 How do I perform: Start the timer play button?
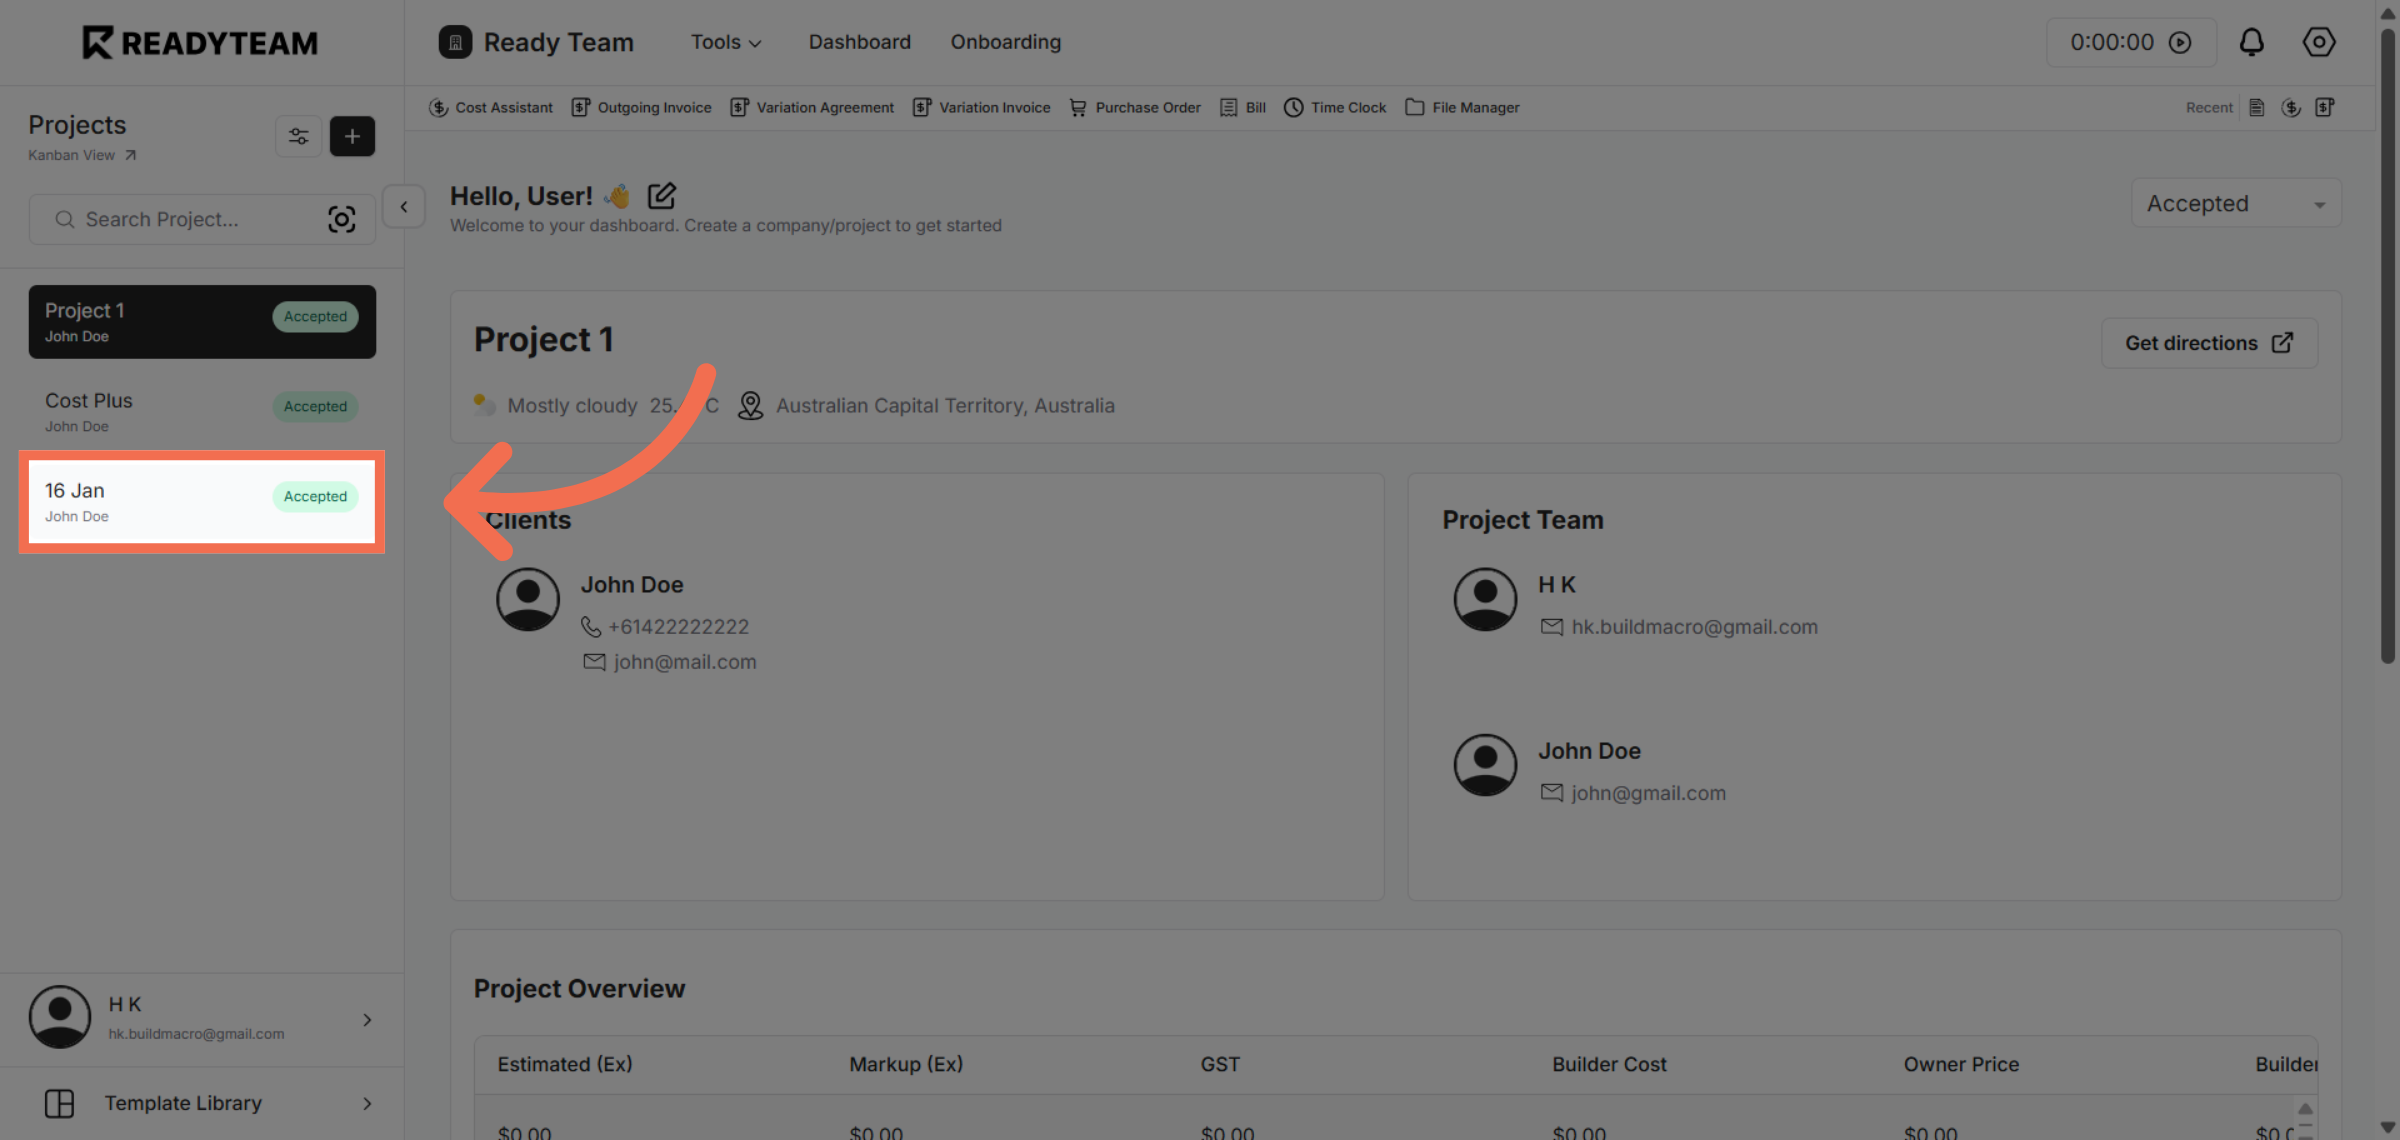click(2180, 42)
